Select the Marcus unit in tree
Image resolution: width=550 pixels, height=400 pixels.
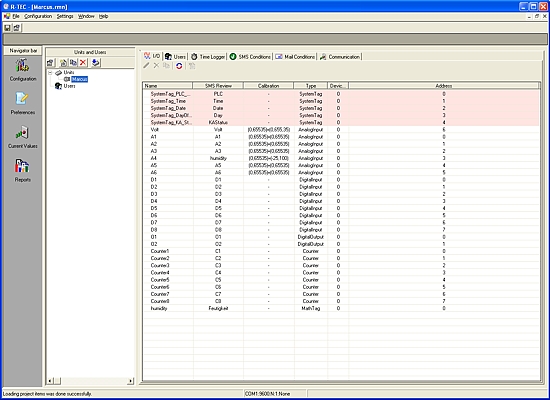pos(79,79)
